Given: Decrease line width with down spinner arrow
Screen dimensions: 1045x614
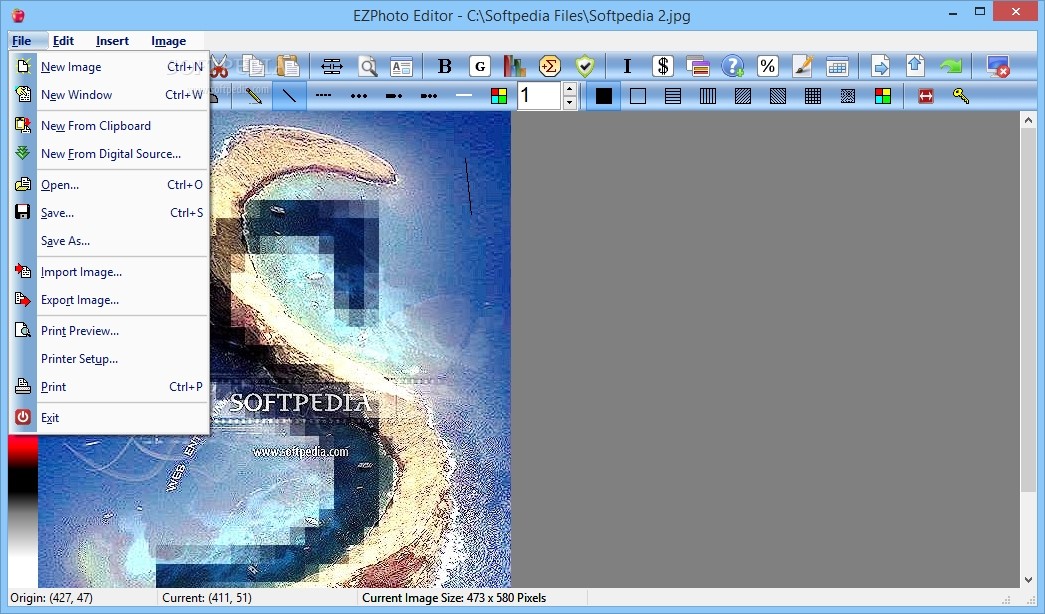Looking at the screenshot, I should (570, 103).
